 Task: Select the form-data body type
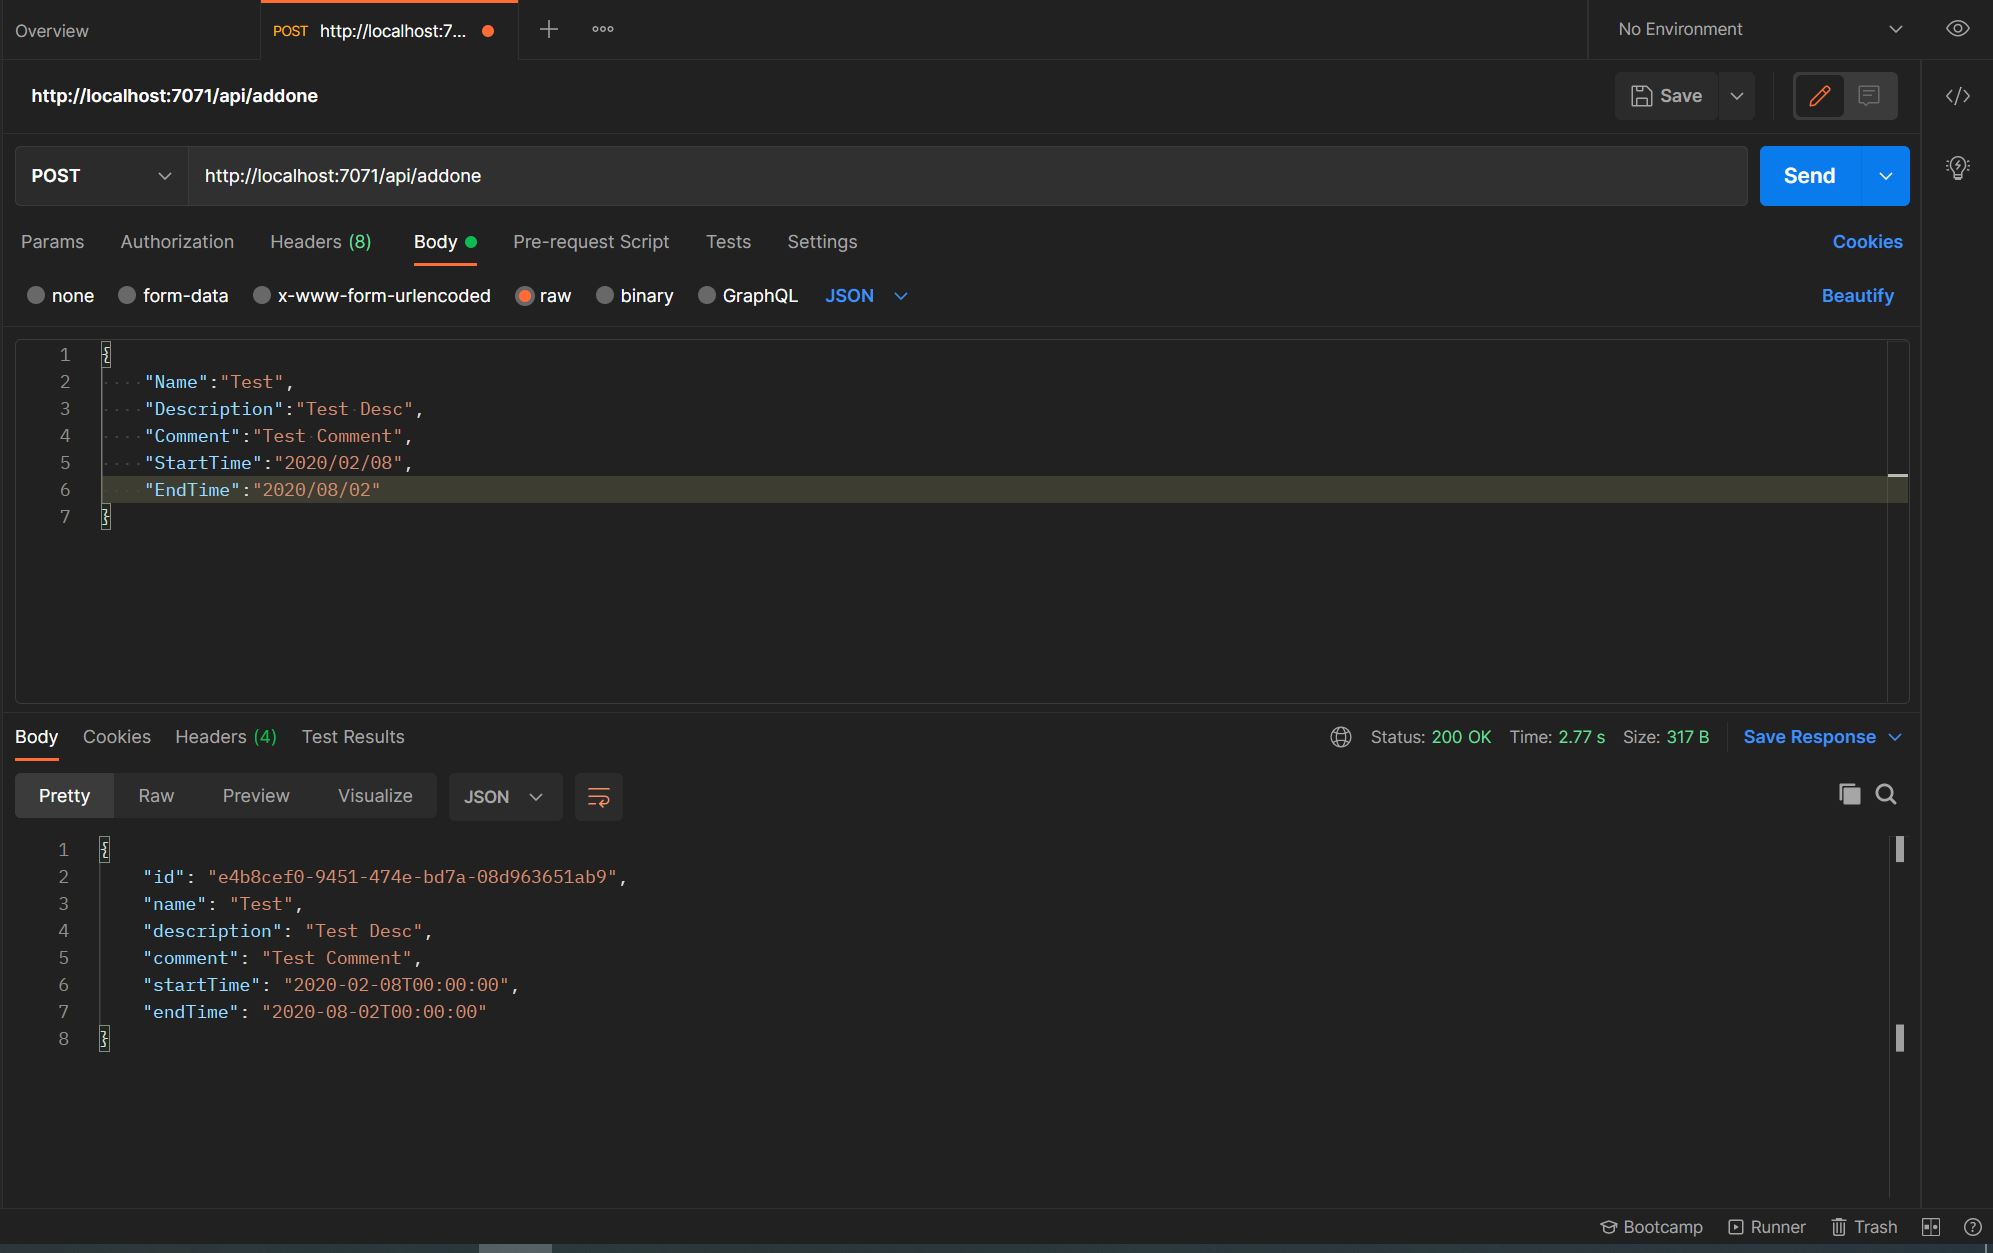click(173, 296)
